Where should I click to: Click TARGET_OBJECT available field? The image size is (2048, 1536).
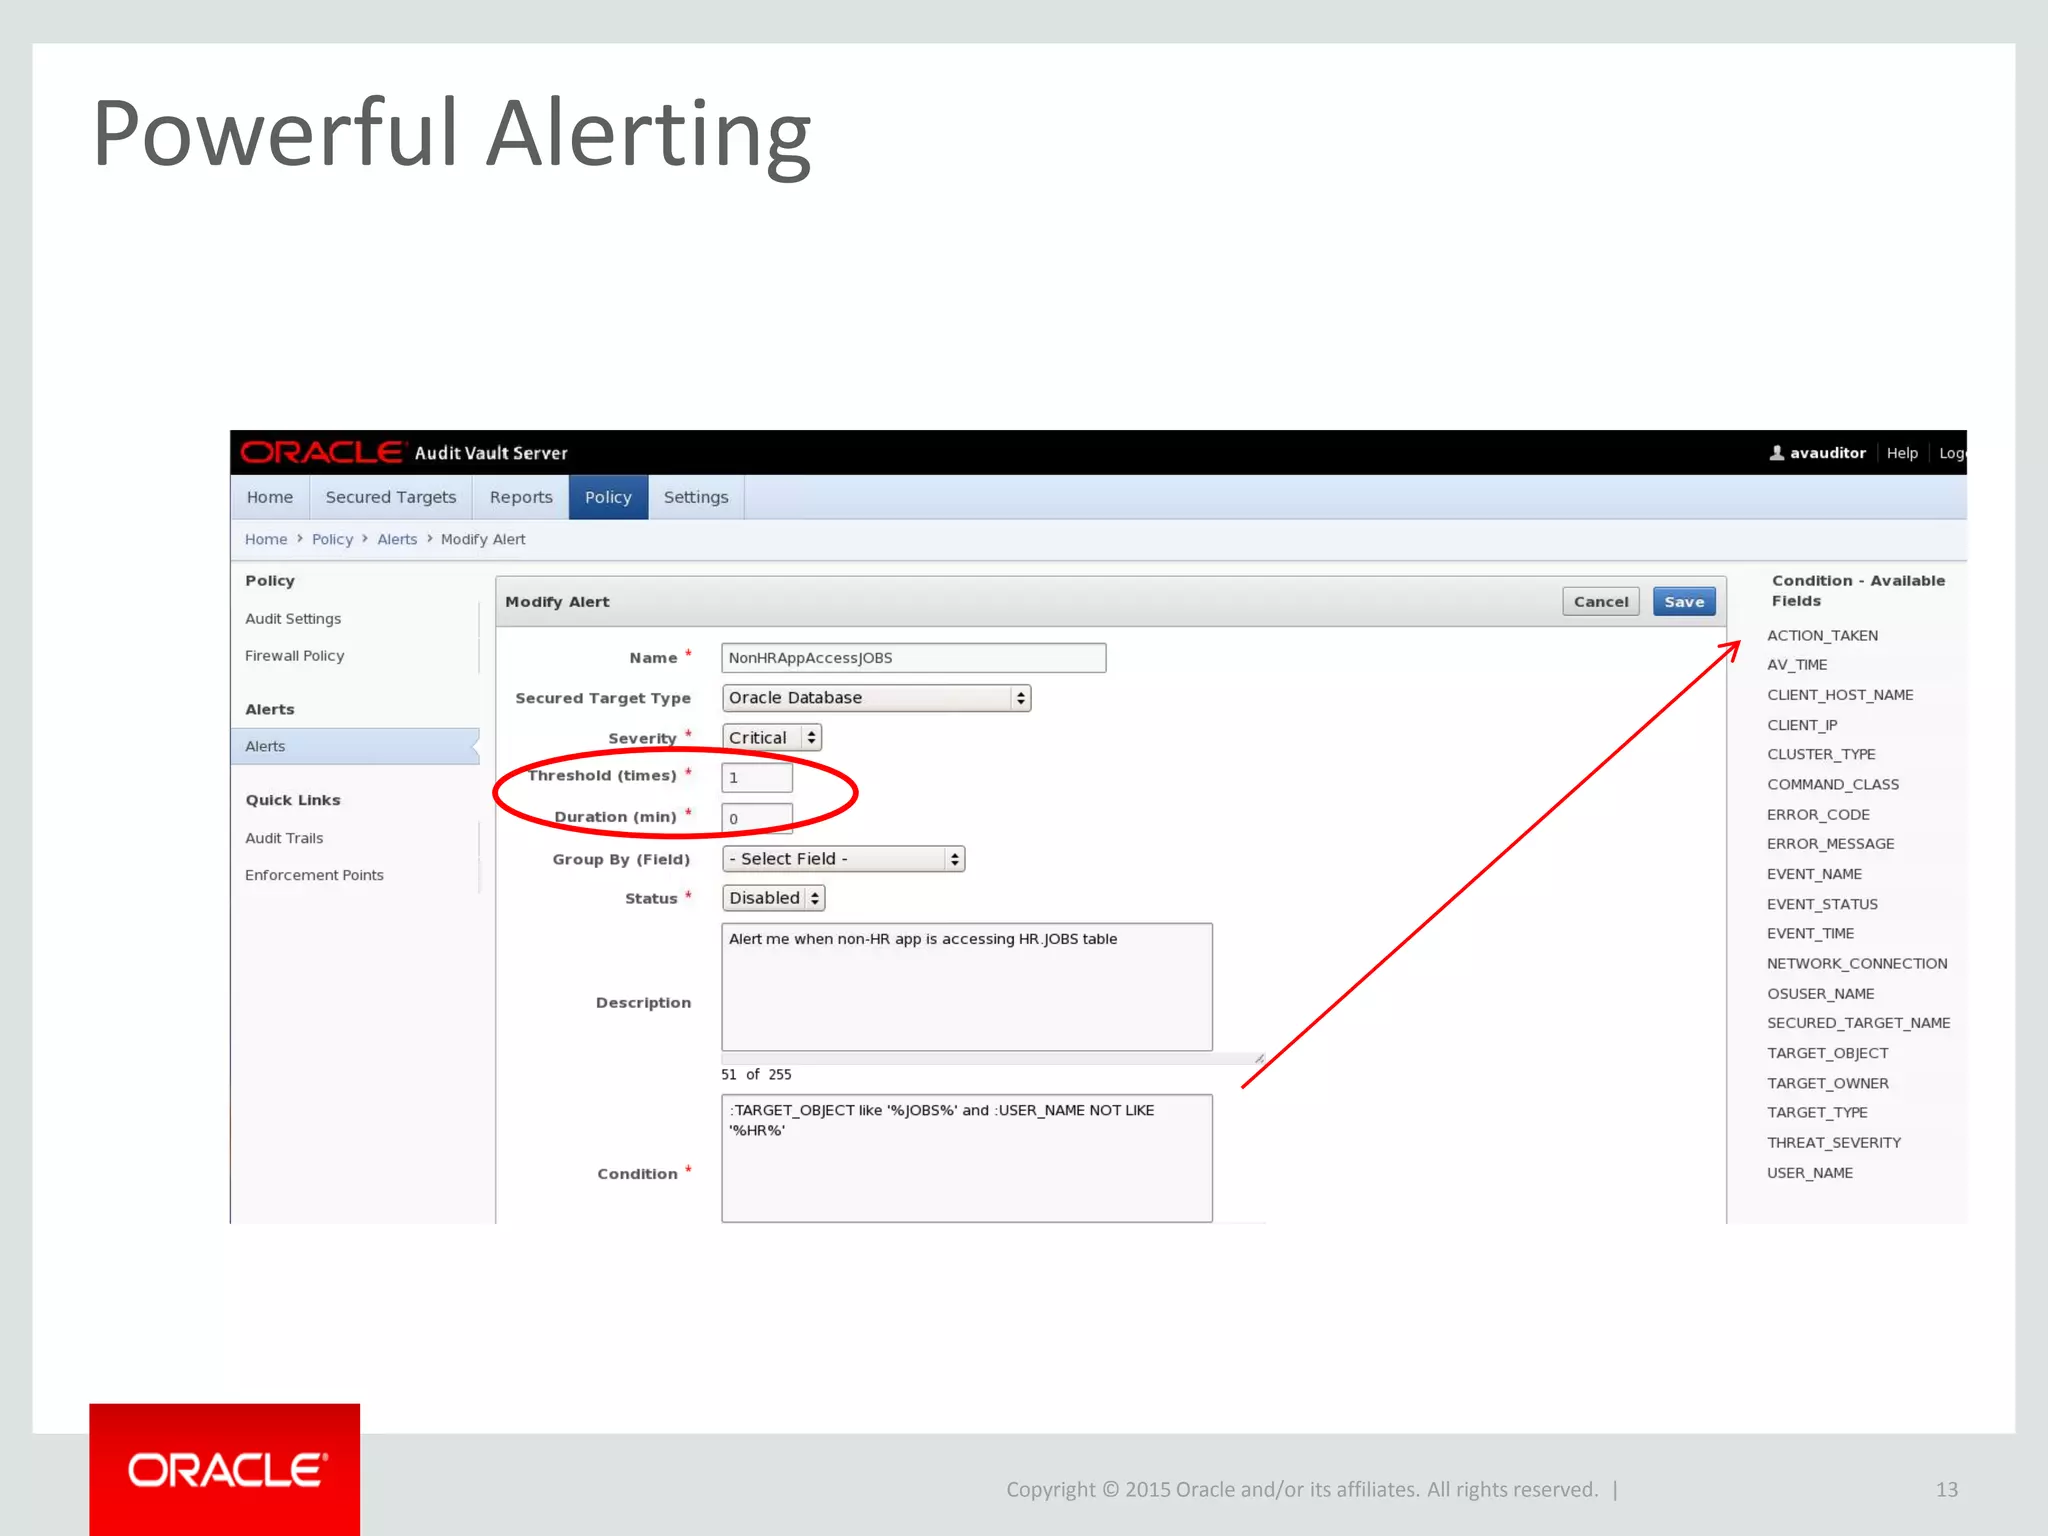tap(1827, 1053)
